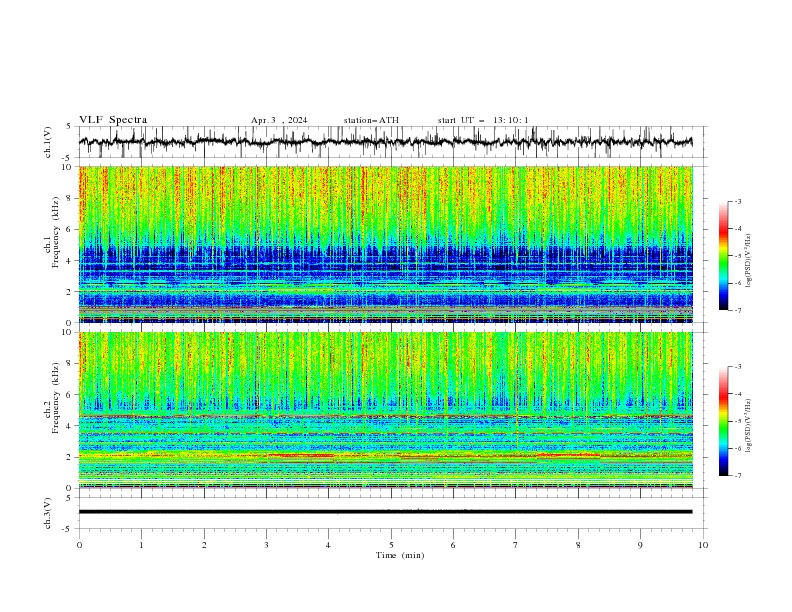
Task: Click the "-6" label on ch.2 colorbar
Action: 738,448
